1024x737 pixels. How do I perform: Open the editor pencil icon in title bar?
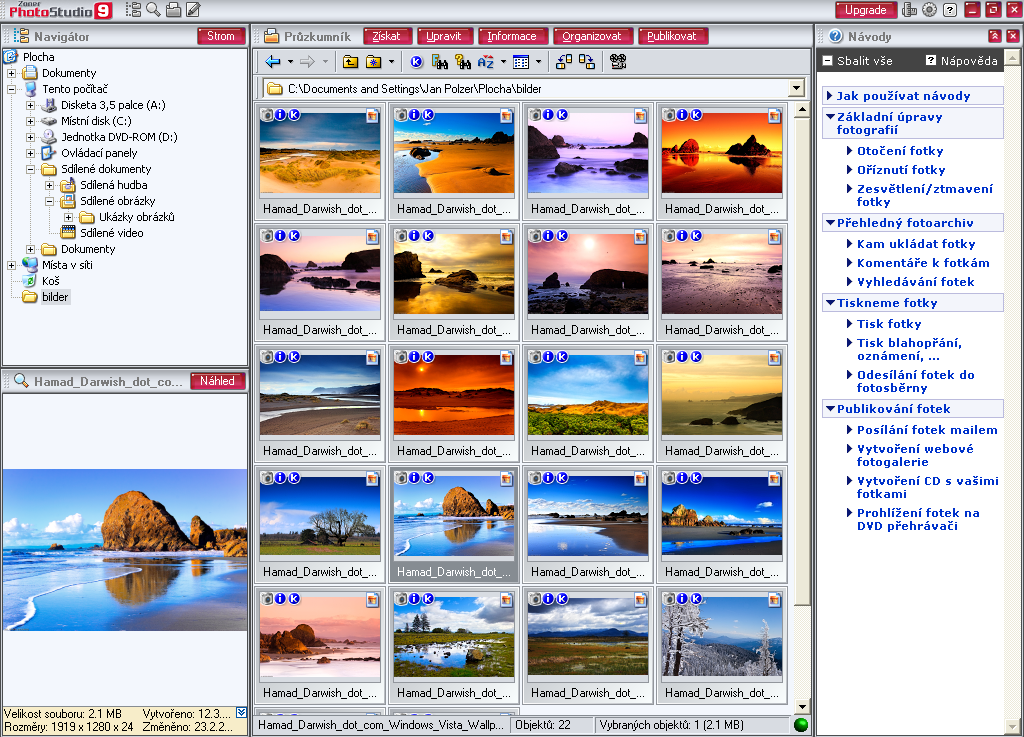193,9
